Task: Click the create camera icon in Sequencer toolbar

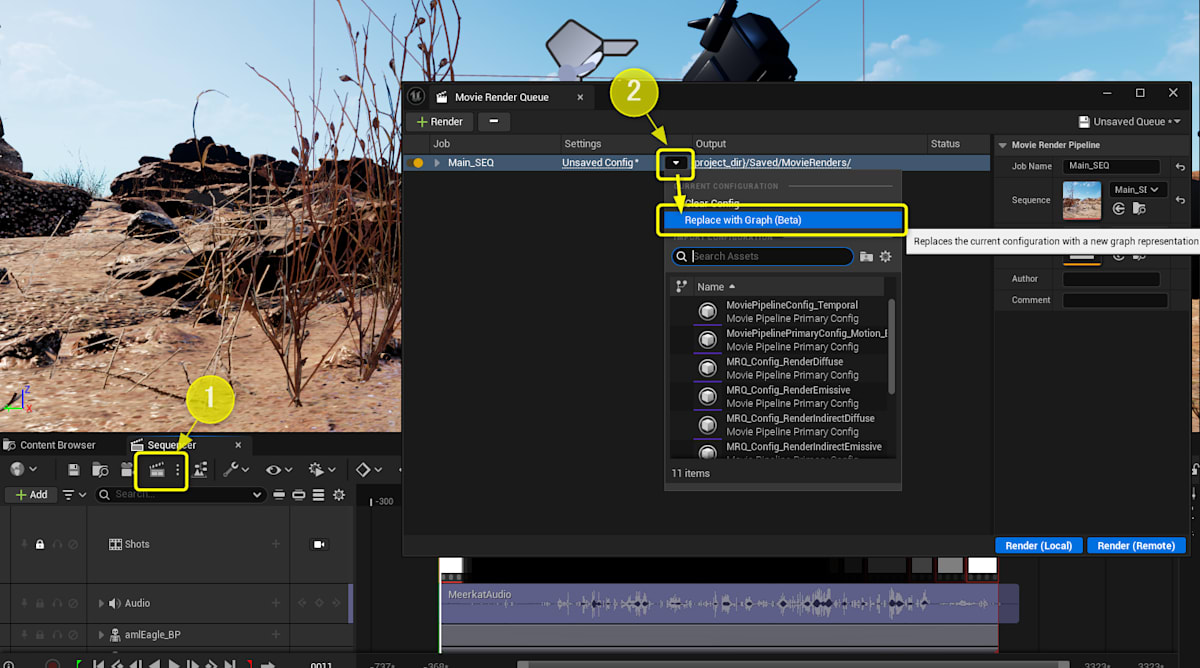Action: point(127,469)
